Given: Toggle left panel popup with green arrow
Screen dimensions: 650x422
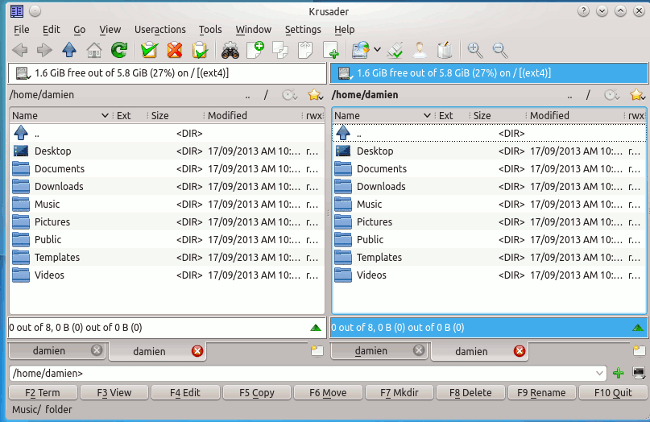Looking at the screenshot, I should tap(316, 327).
